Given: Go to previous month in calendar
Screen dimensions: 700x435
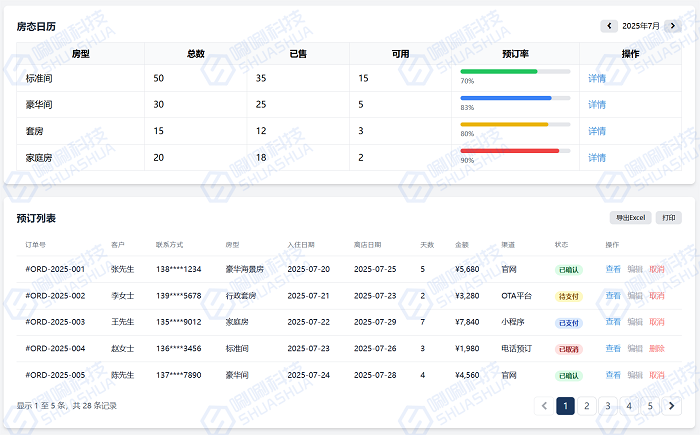Looking at the screenshot, I should pyautogui.click(x=608, y=26).
